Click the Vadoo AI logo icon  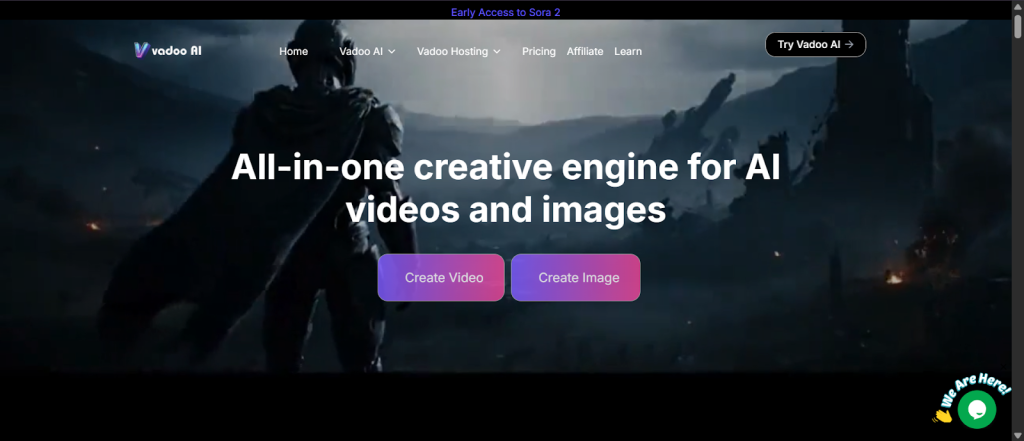point(141,50)
